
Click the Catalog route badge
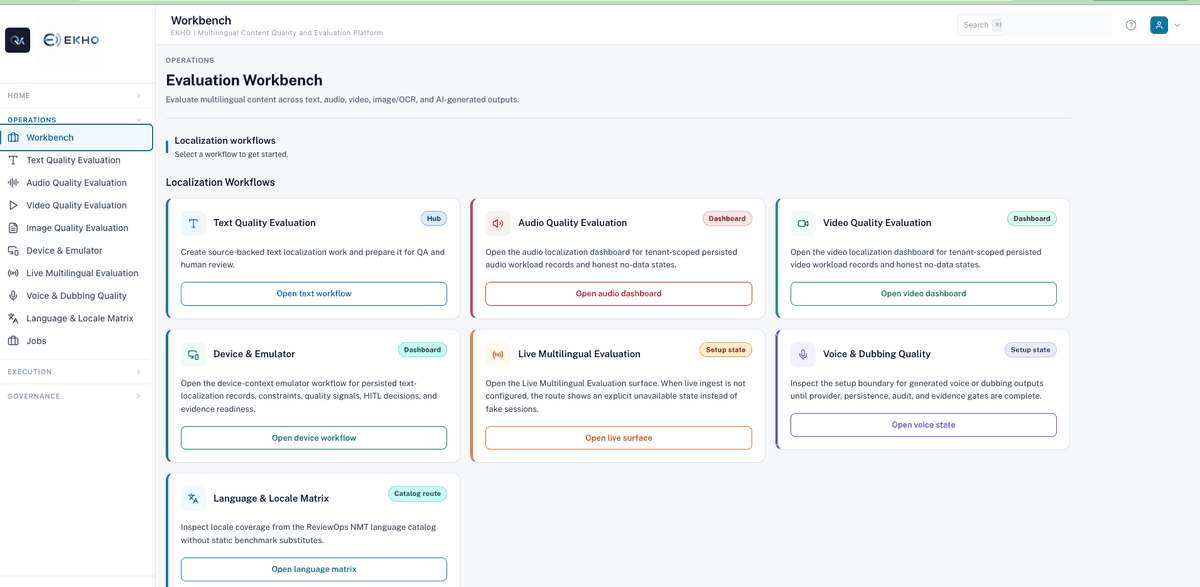[417, 494]
